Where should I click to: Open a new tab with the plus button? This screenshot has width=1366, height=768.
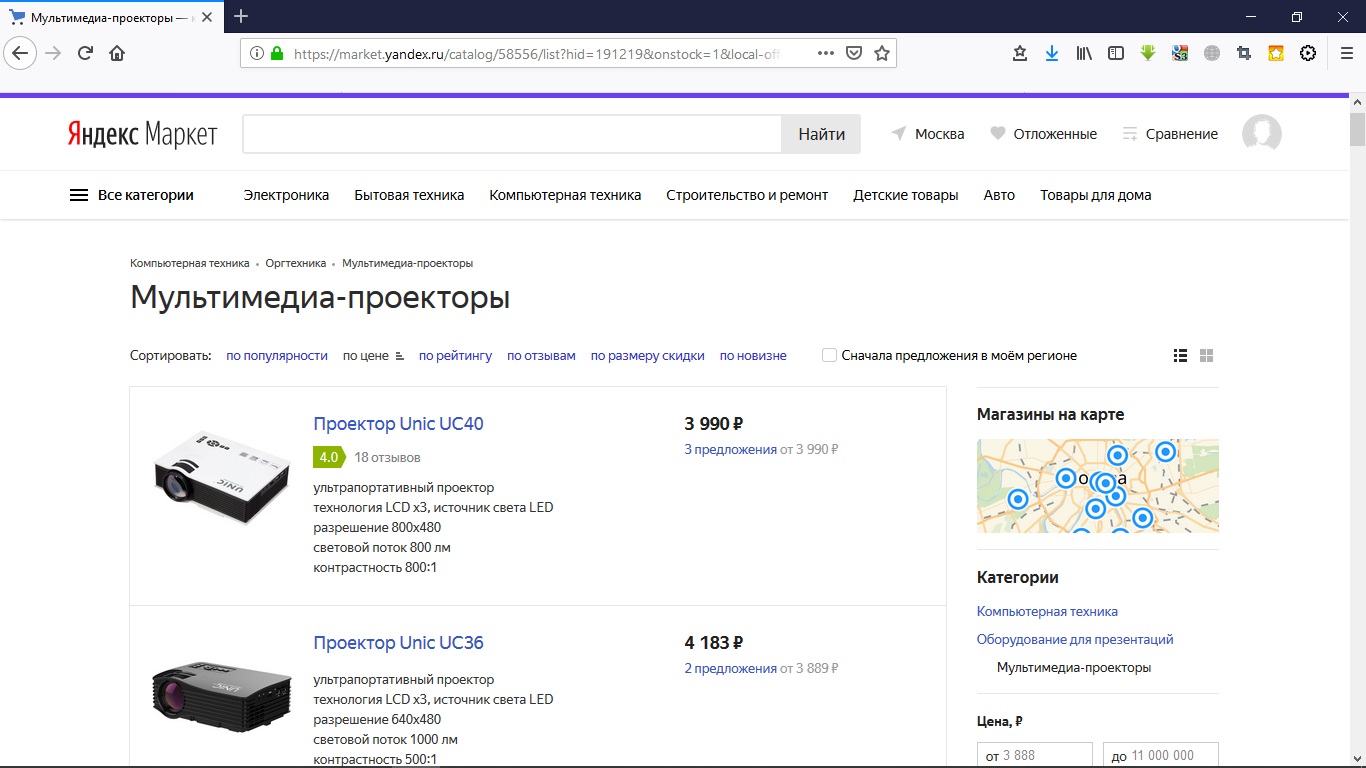241,16
